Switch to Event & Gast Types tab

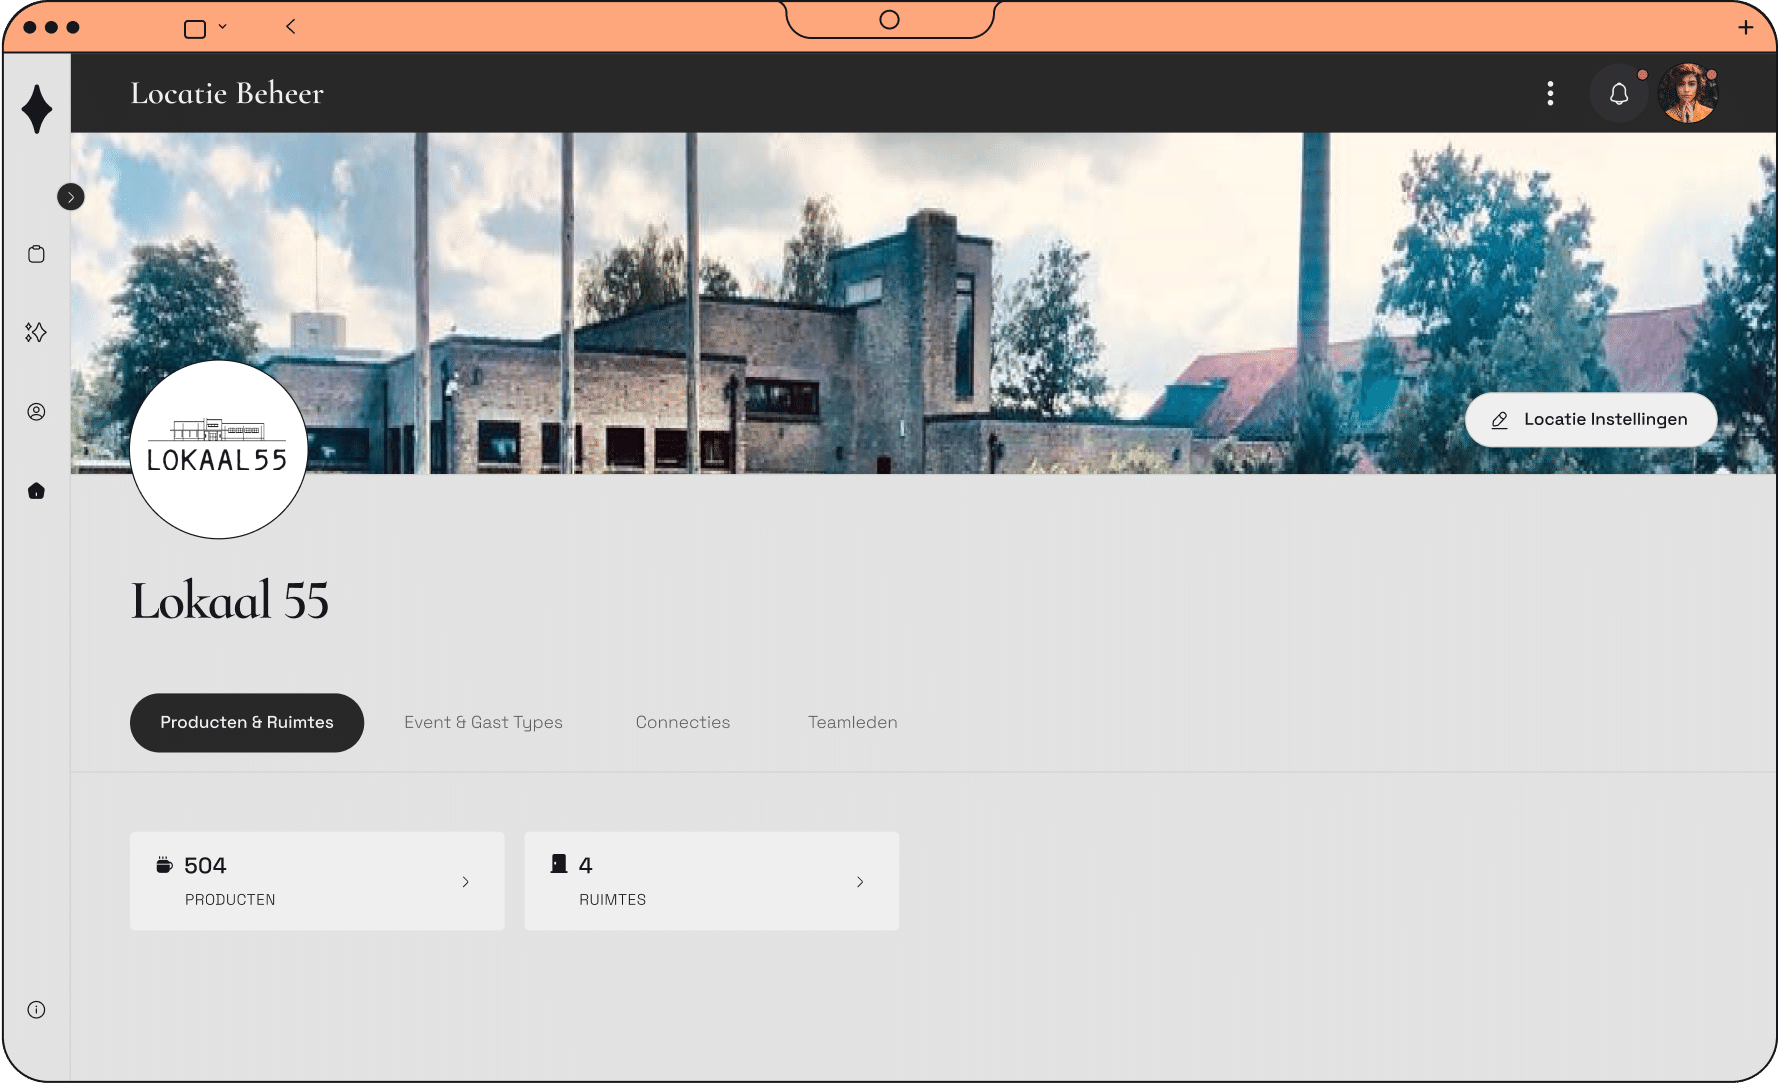click(483, 722)
